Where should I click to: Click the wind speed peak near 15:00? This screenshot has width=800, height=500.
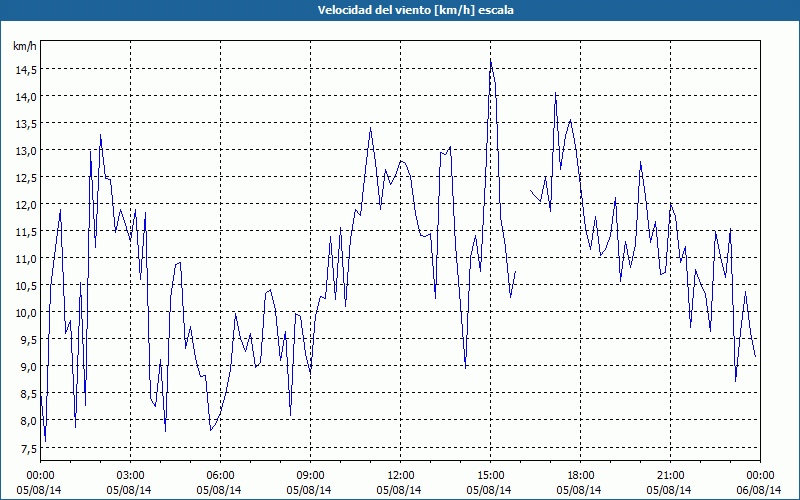(491, 62)
